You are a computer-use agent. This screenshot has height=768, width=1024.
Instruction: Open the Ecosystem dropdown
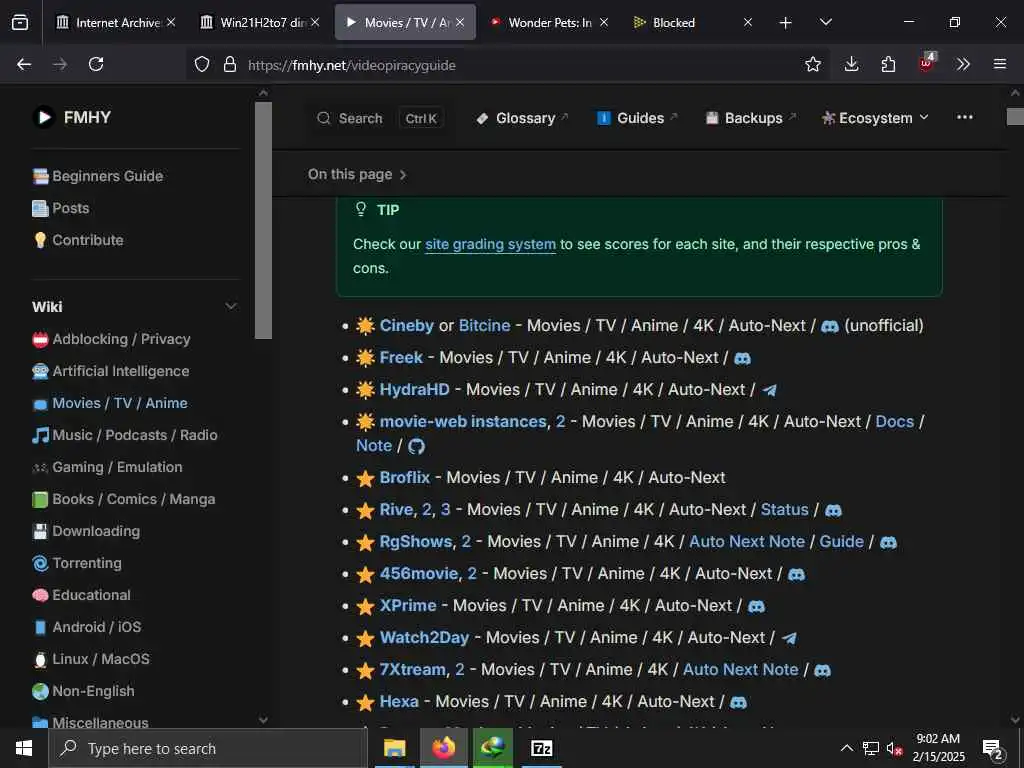click(x=875, y=118)
